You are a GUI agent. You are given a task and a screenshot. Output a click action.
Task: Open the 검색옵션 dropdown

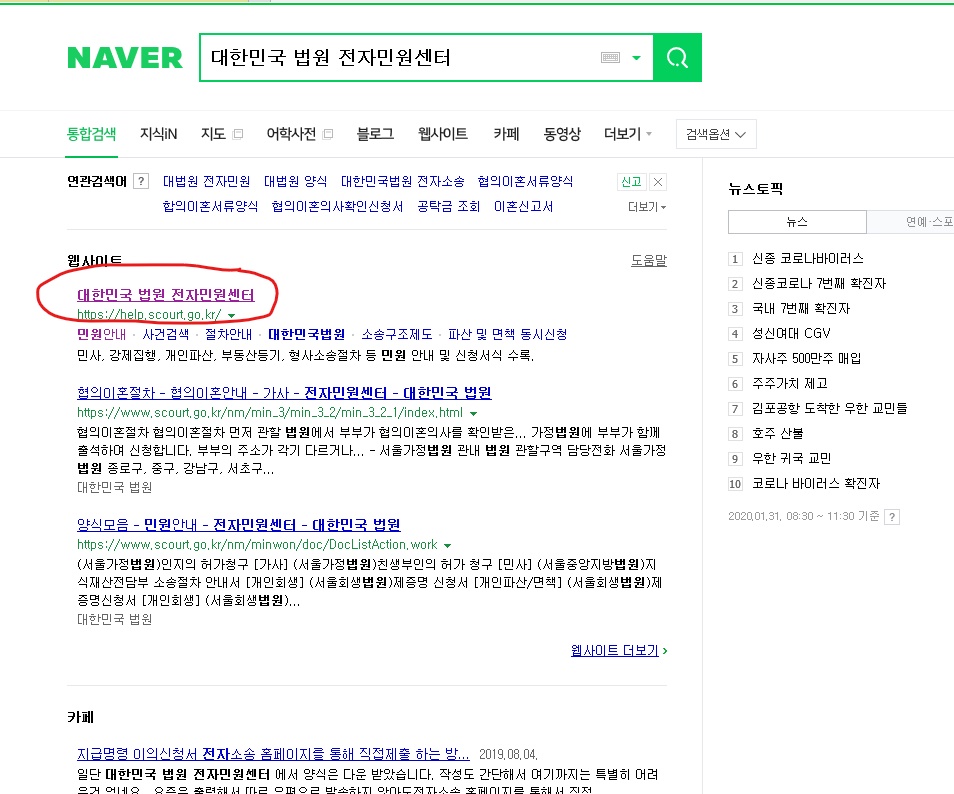coord(716,134)
